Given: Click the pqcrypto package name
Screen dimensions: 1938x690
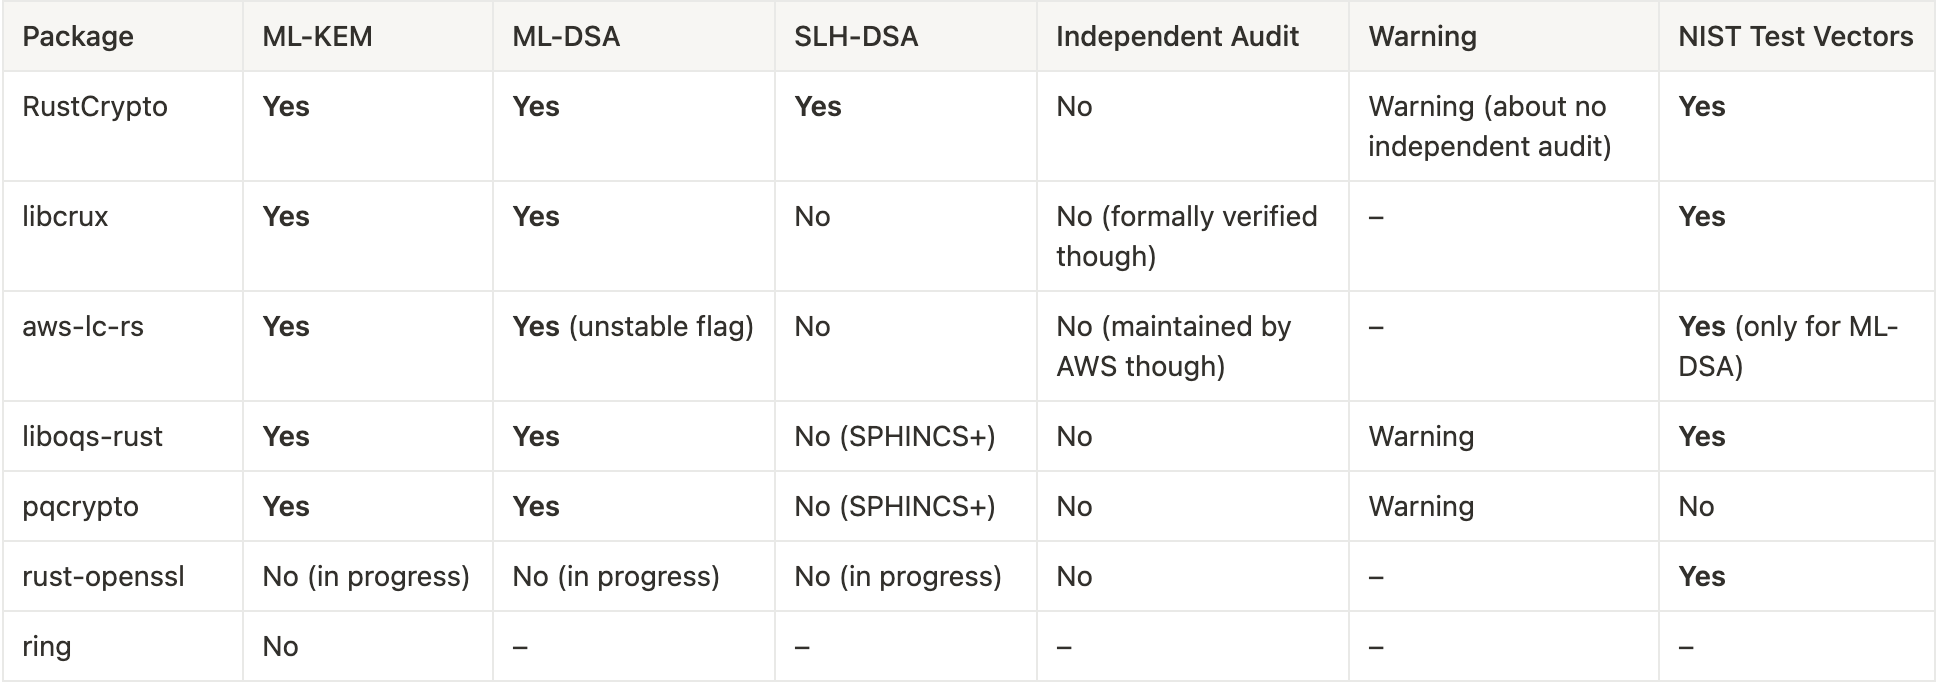Looking at the screenshot, I should pyautogui.click(x=80, y=507).
